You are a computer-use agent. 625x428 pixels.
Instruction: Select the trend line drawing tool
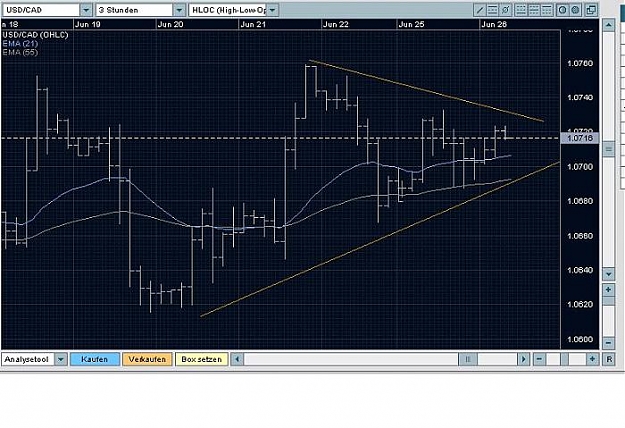480,10
